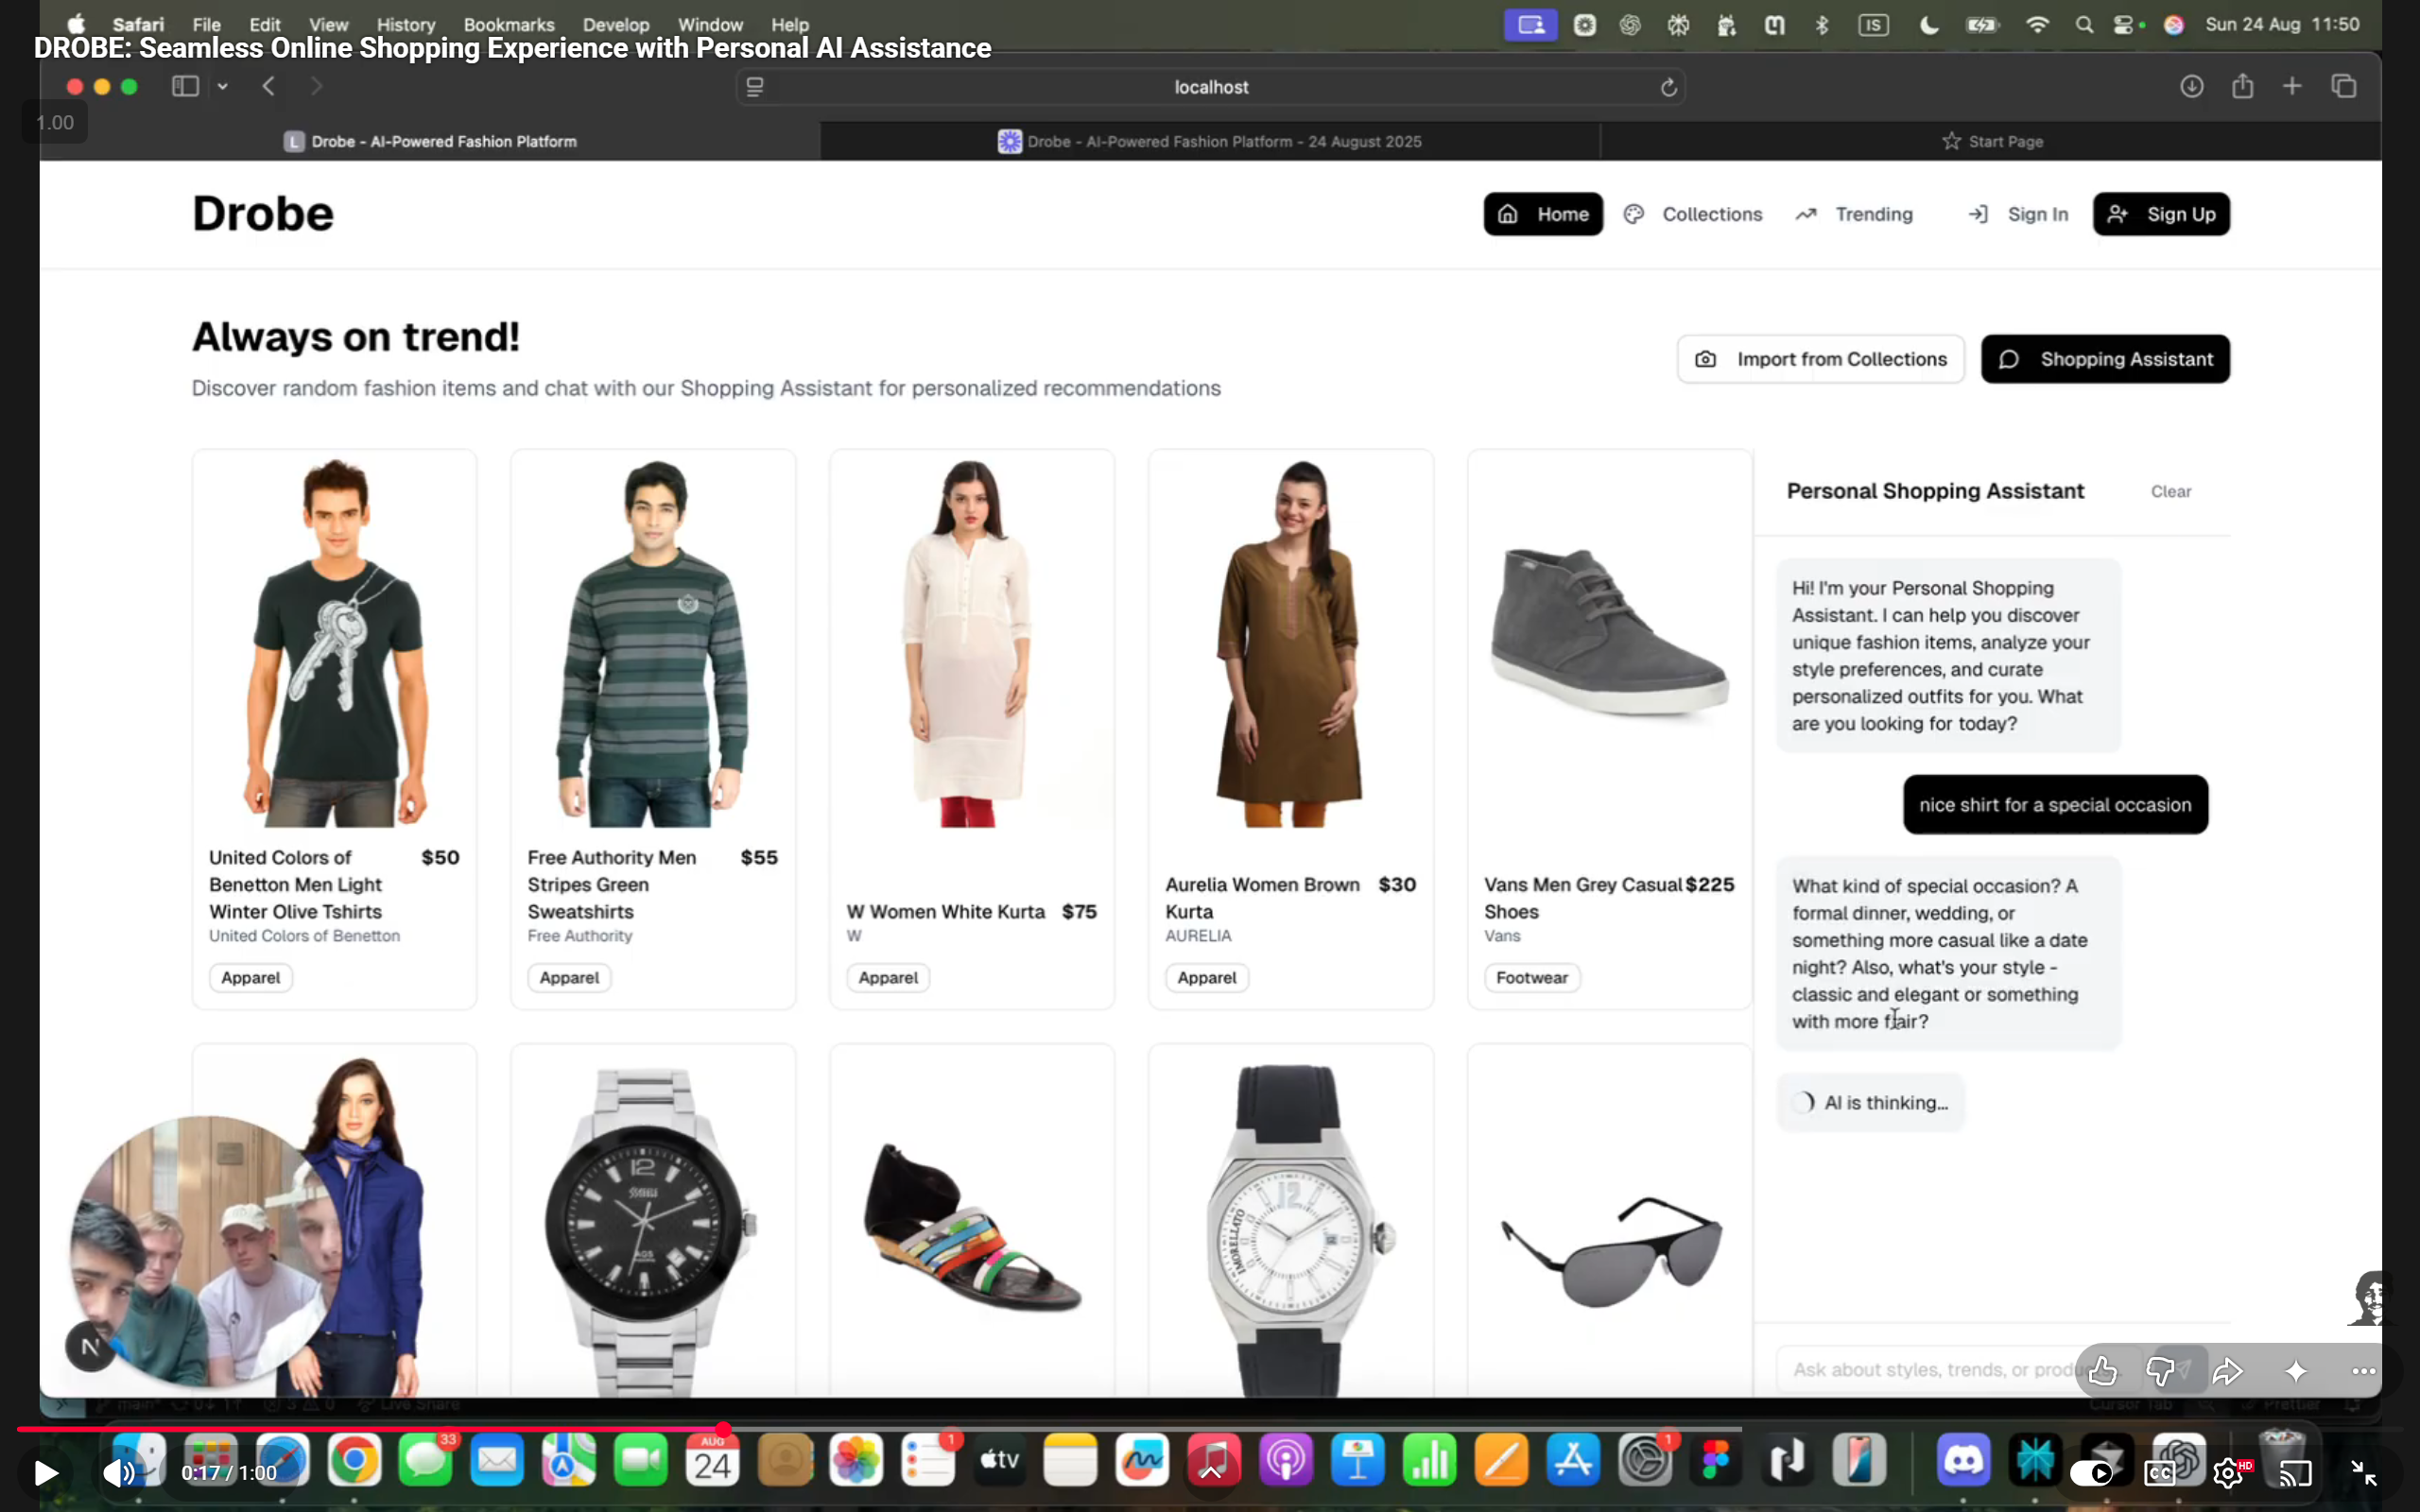Select the W Women White Kurta title

945,911
